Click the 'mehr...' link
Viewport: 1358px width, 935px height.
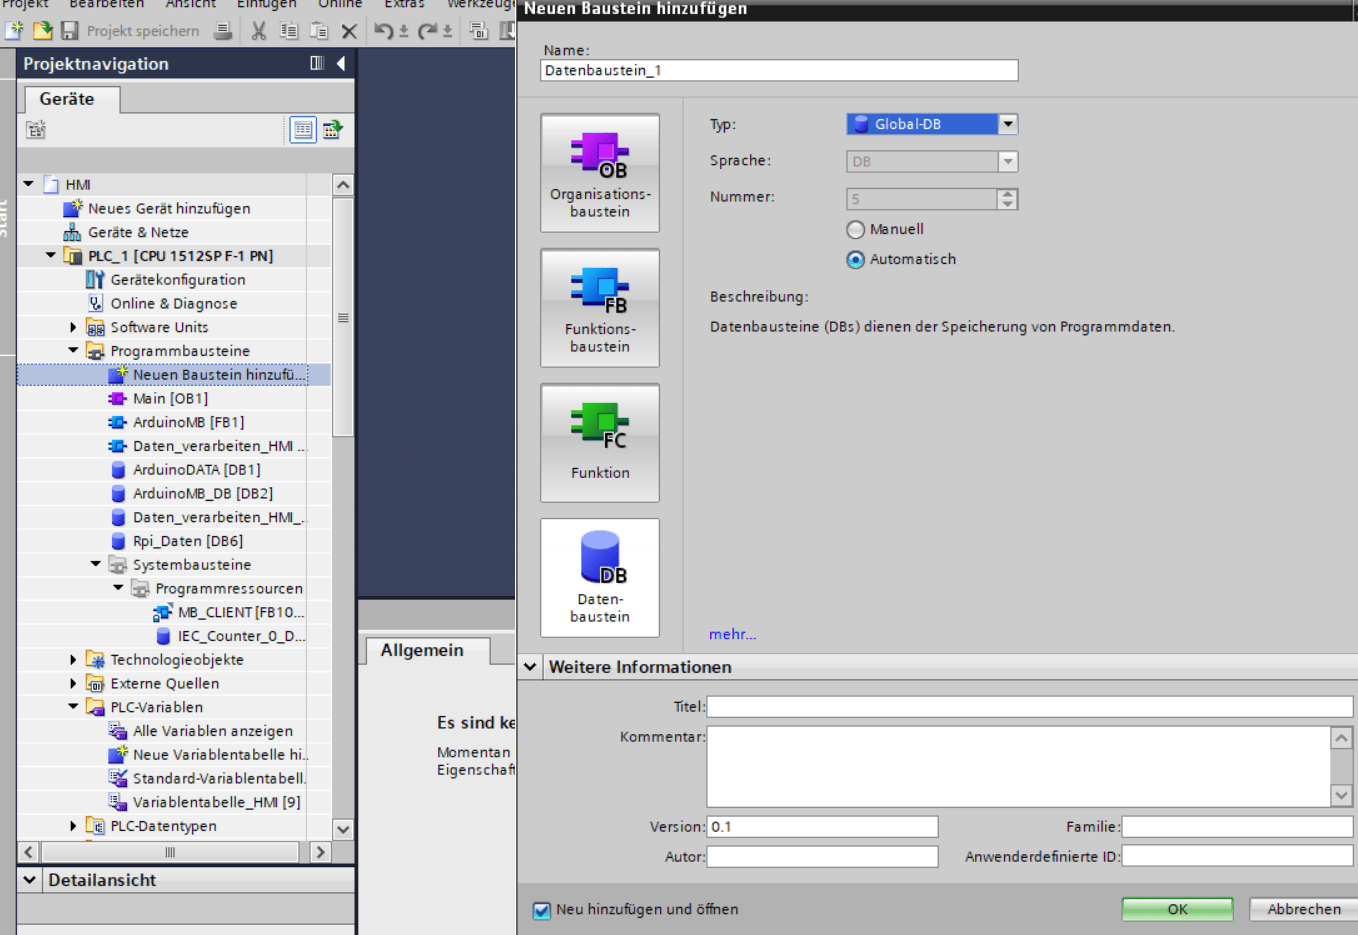click(732, 634)
